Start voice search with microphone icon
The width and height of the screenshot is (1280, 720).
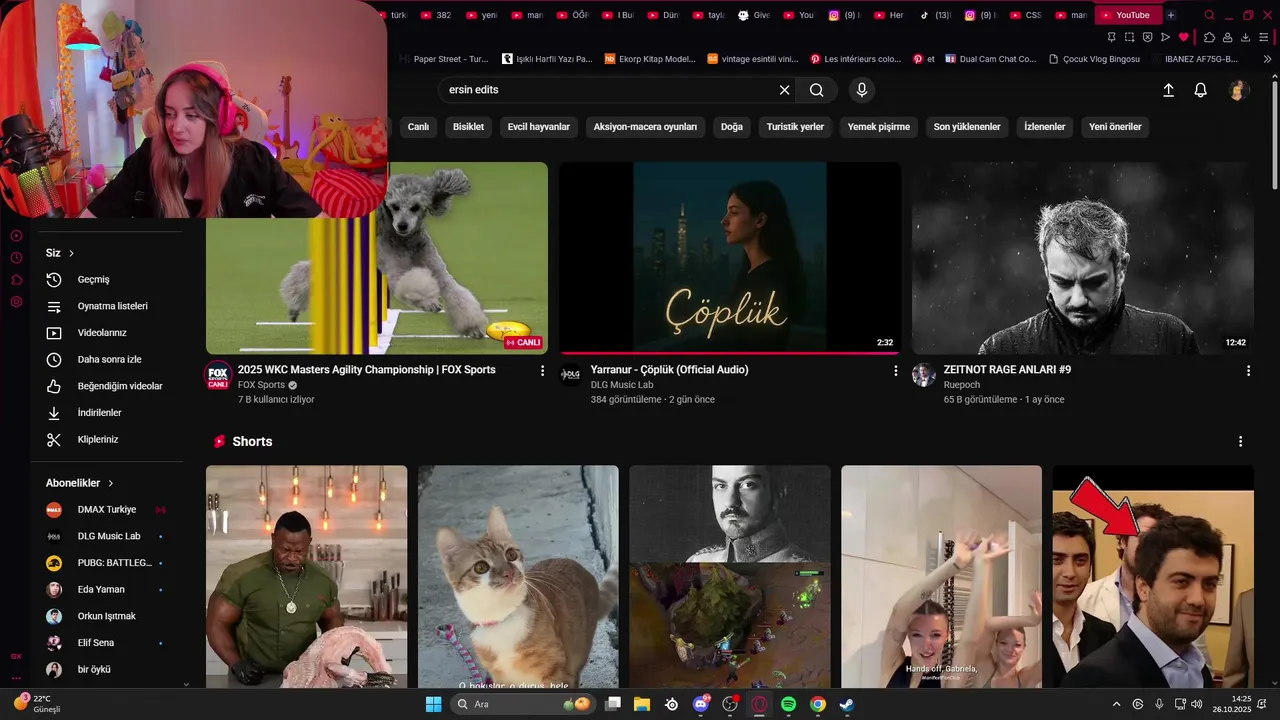click(862, 90)
